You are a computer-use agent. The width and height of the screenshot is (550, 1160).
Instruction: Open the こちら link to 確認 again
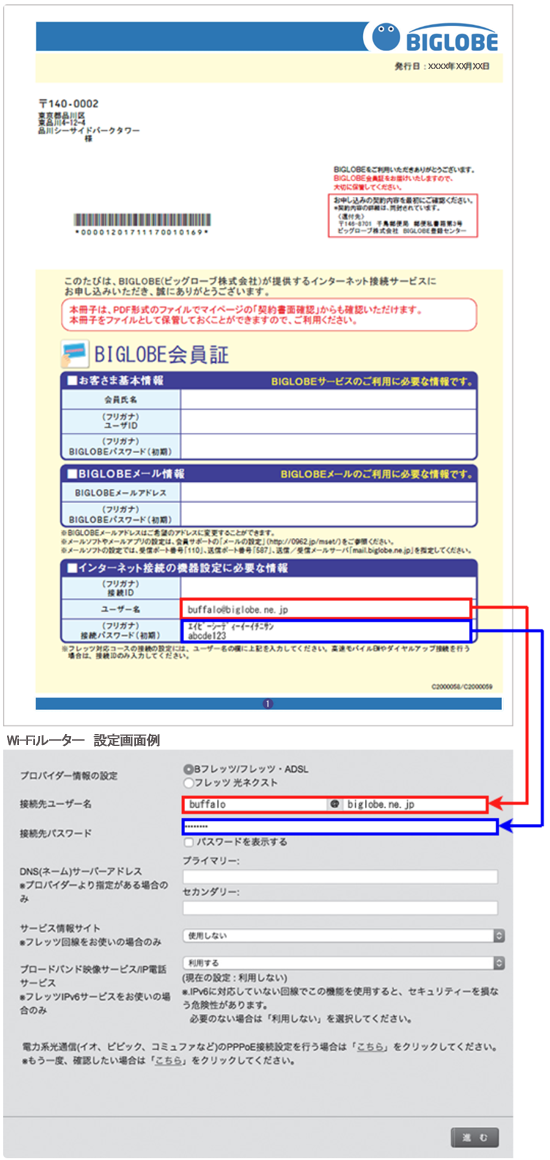click(x=169, y=1060)
